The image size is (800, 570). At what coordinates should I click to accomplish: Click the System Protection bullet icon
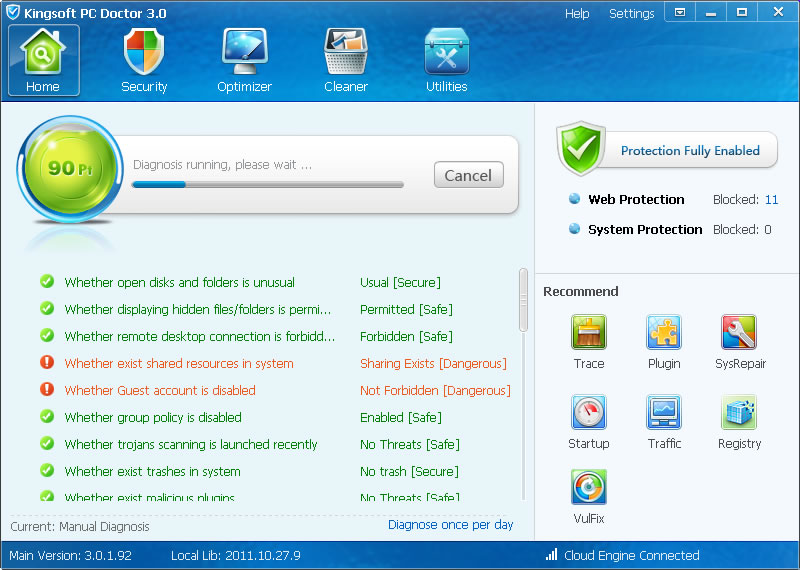point(574,229)
